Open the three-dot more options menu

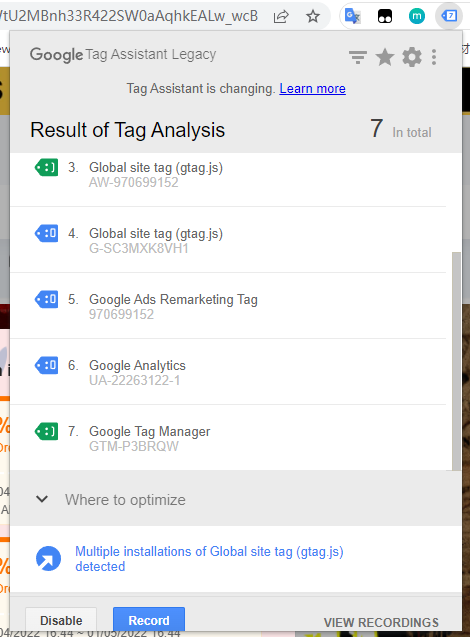coord(434,57)
